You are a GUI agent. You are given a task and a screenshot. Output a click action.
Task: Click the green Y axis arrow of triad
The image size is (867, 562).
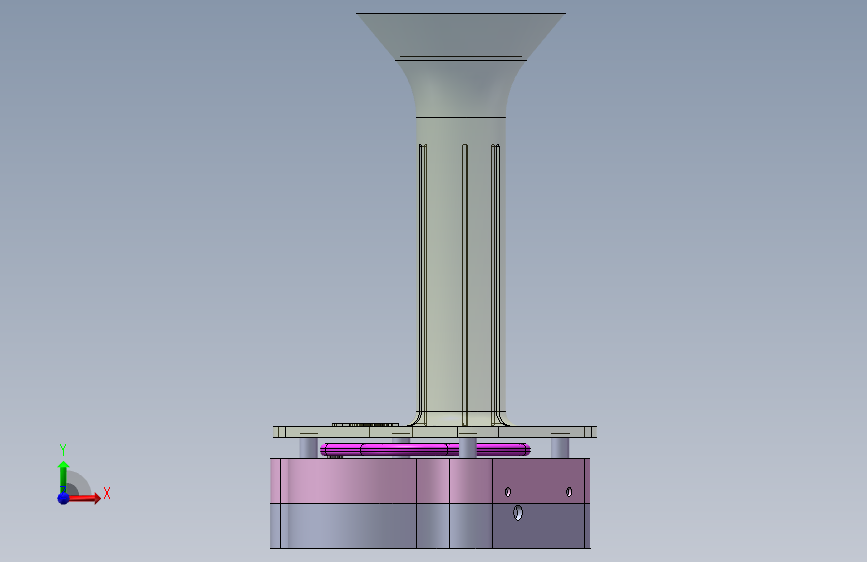point(63,476)
